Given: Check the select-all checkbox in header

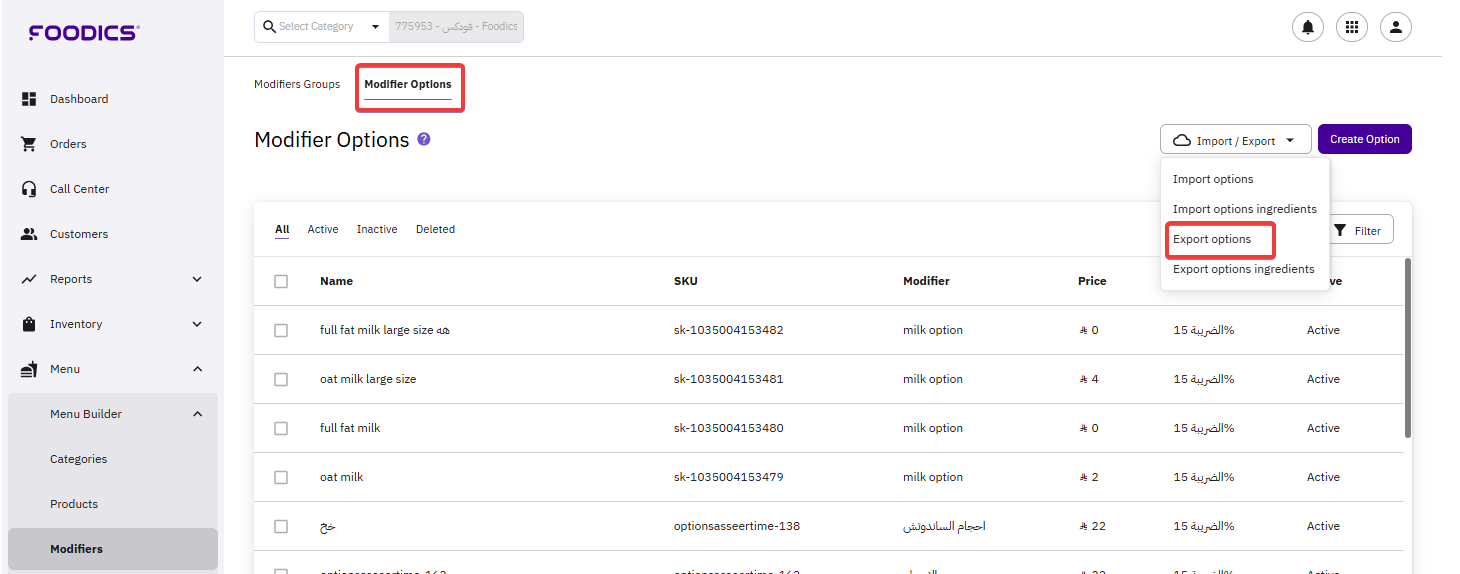Looking at the screenshot, I should click(281, 282).
